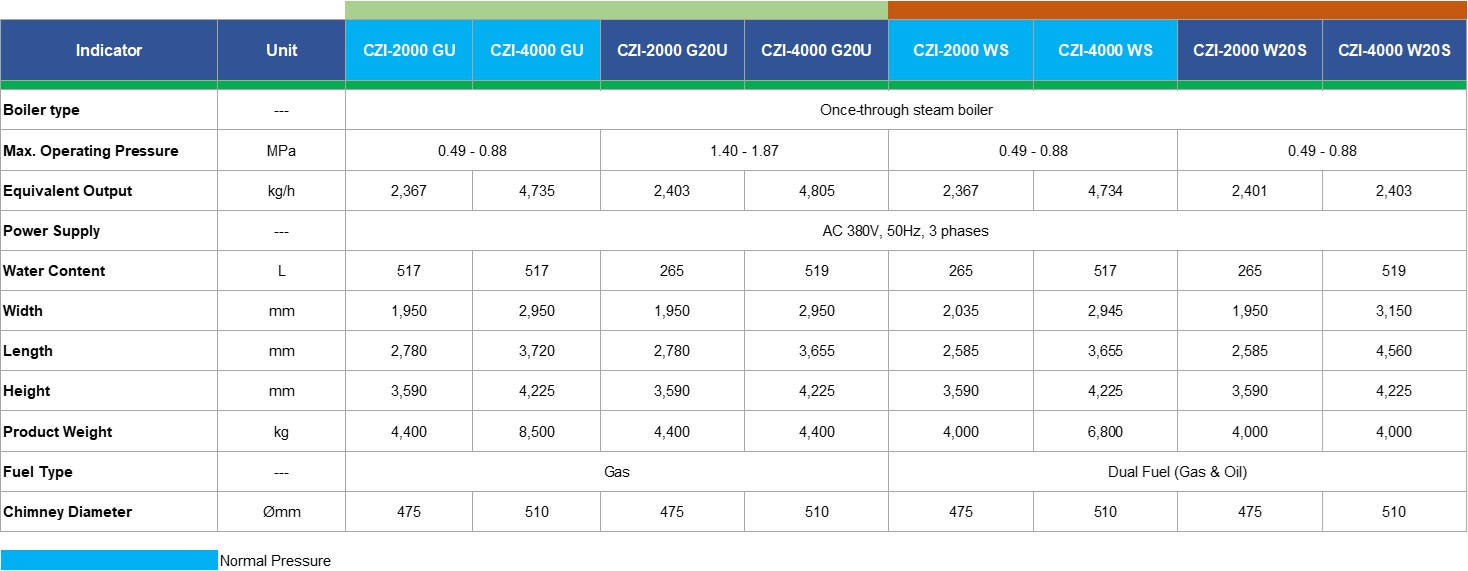This screenshot has width=1468, height=571.
Task: Select the AC 380V, 50Hz, 3 phases cell
Action: pyautogui.click(x=906, y=231)
